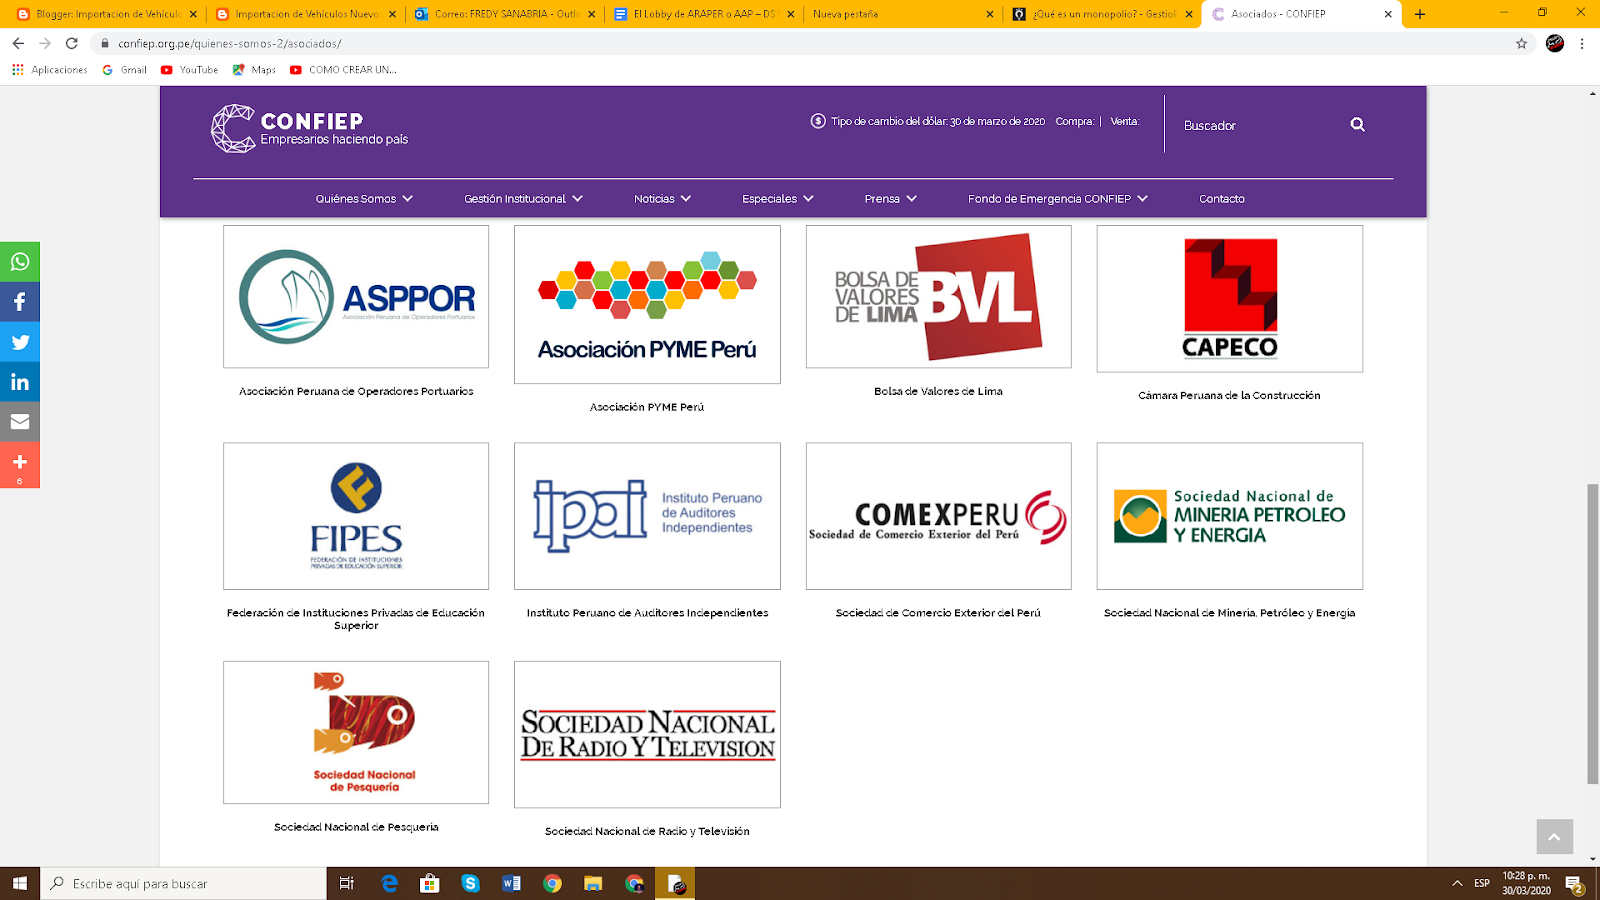
Task: Click browser back arrow
Action: 18,43
